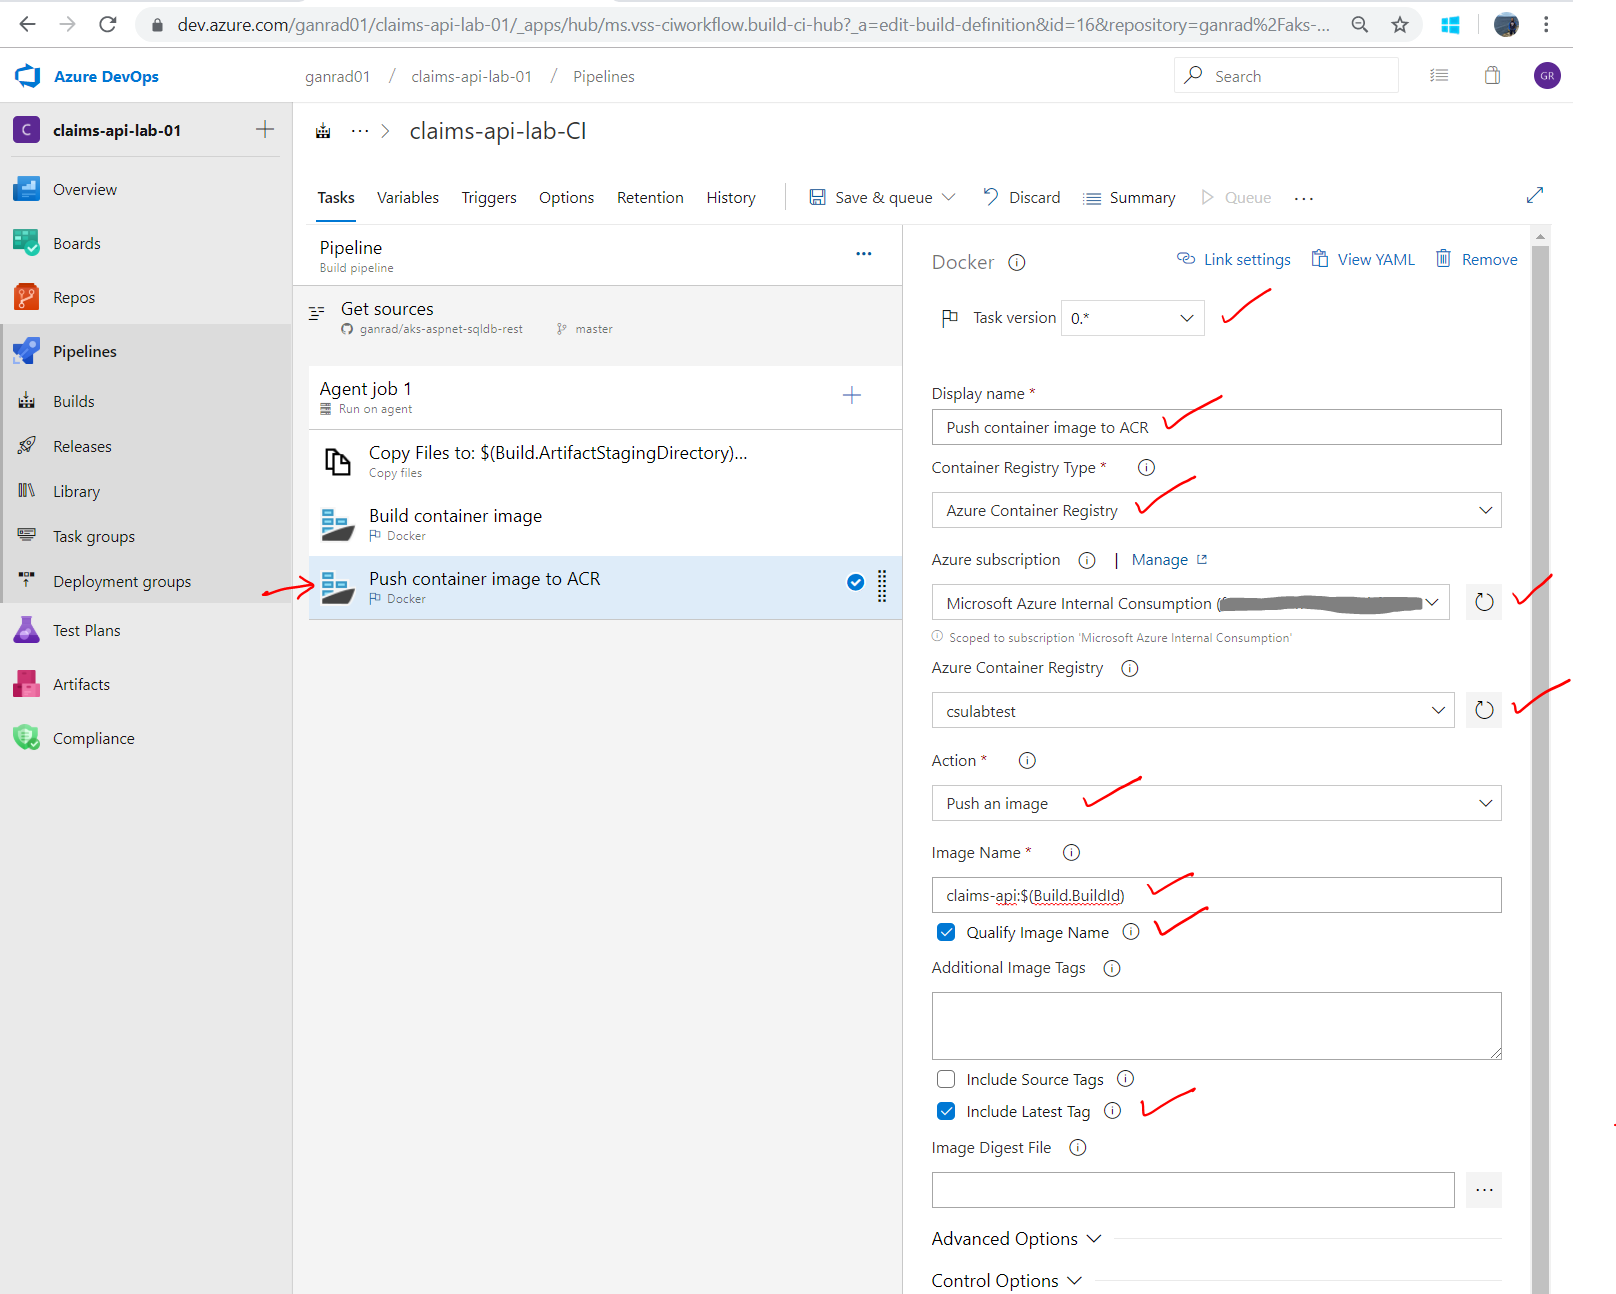Click Discard changes
This screenshot has width=1616, height=1294.
pos(1021,197)
